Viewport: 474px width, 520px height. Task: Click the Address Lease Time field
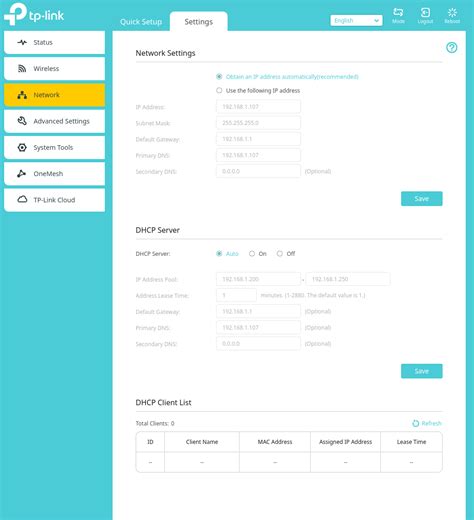click(x=236, y=295)
